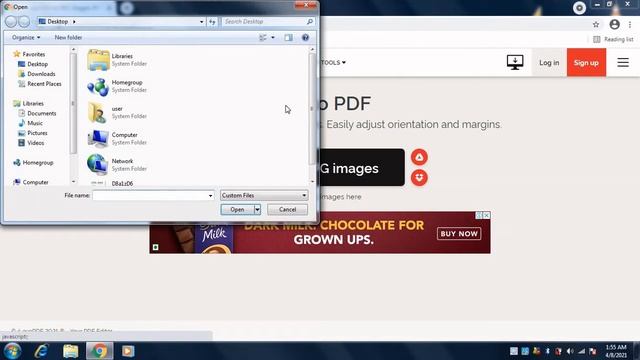Click BUY NOW in the chocolate ad
640x360 pixels.
coord(459,233)
